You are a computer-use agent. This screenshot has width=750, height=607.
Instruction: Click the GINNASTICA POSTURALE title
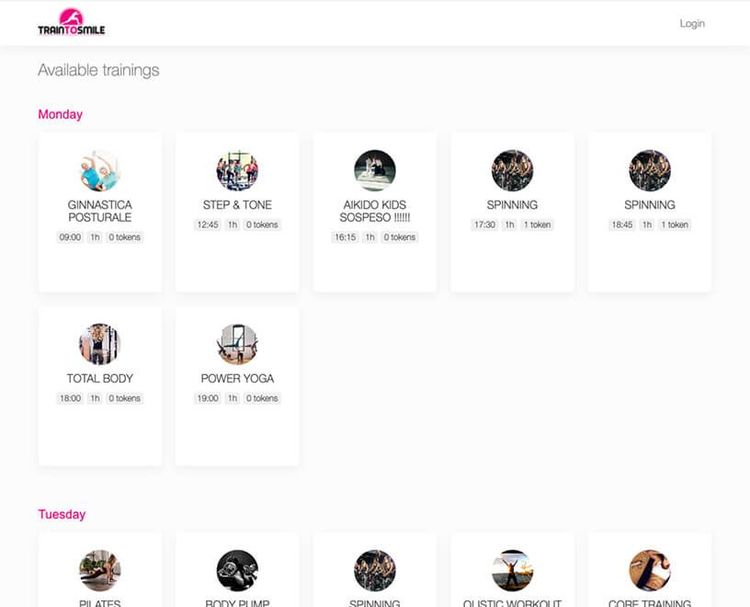point(99,211)
